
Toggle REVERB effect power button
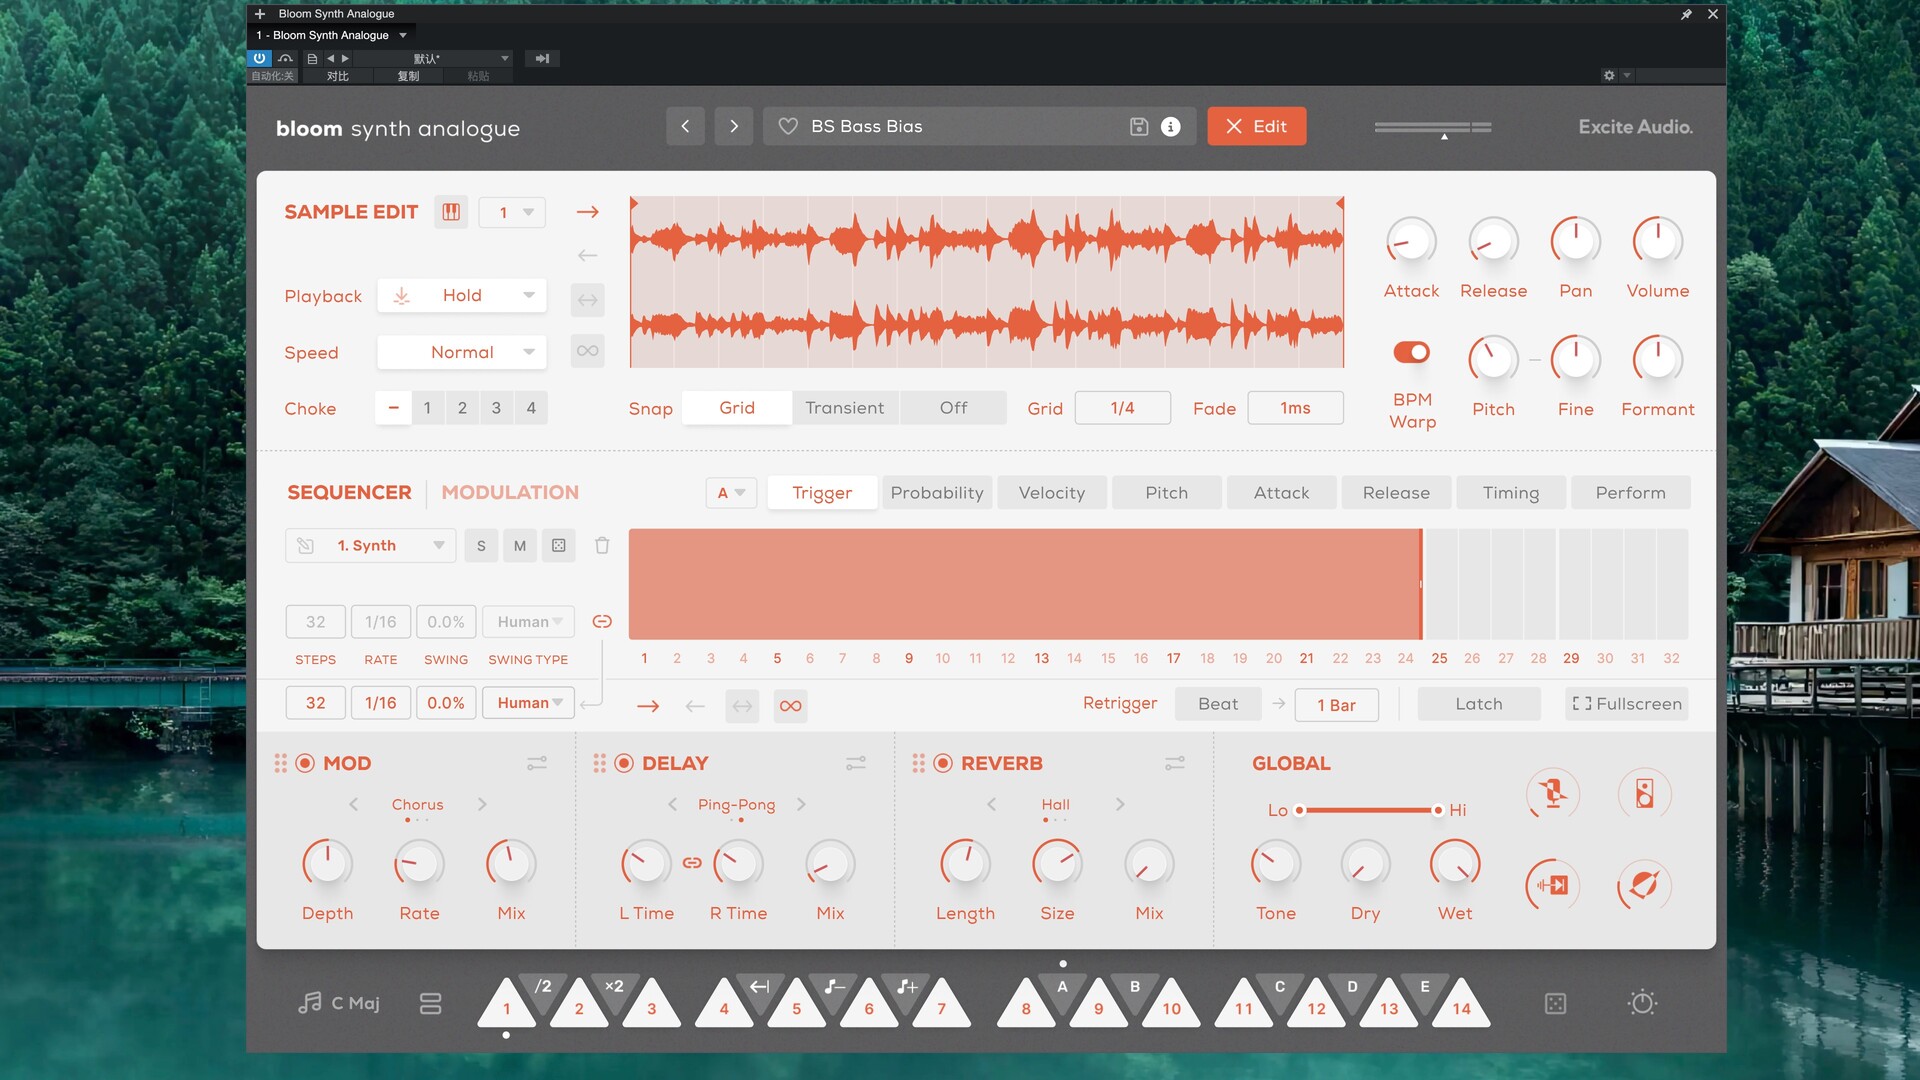pos(943,763)
